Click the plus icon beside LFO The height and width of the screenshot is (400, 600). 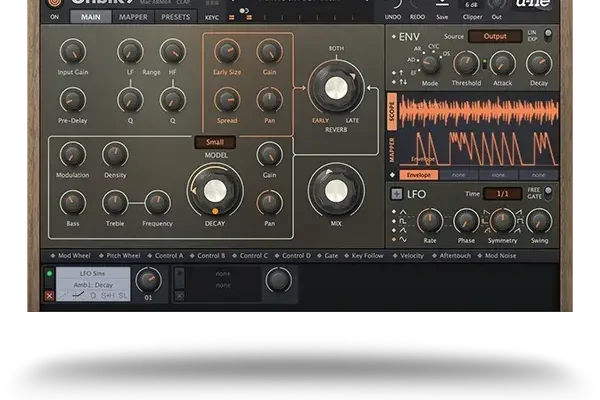point(396,194)
